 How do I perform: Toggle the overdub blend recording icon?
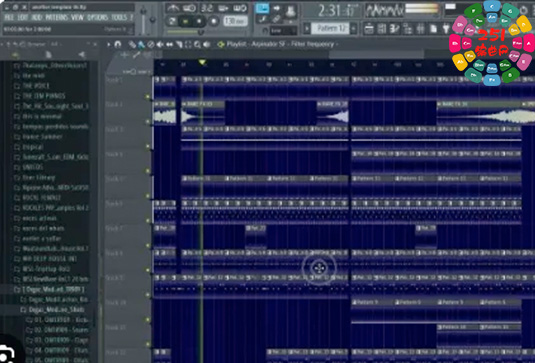pos(223,8)
